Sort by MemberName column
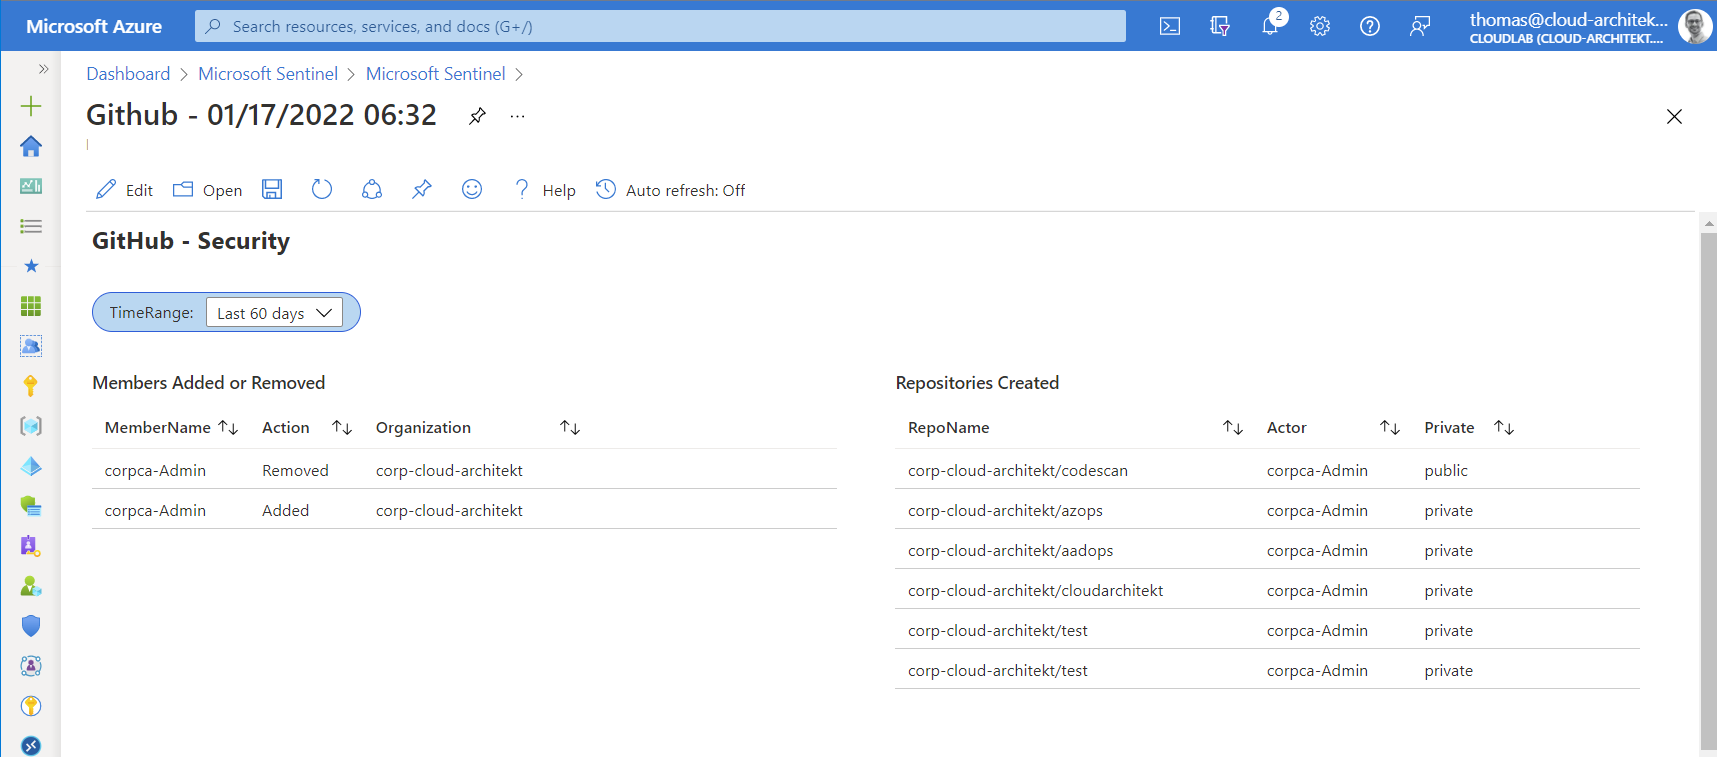Viewport: 1717px width, 757px height. (228, 428)
